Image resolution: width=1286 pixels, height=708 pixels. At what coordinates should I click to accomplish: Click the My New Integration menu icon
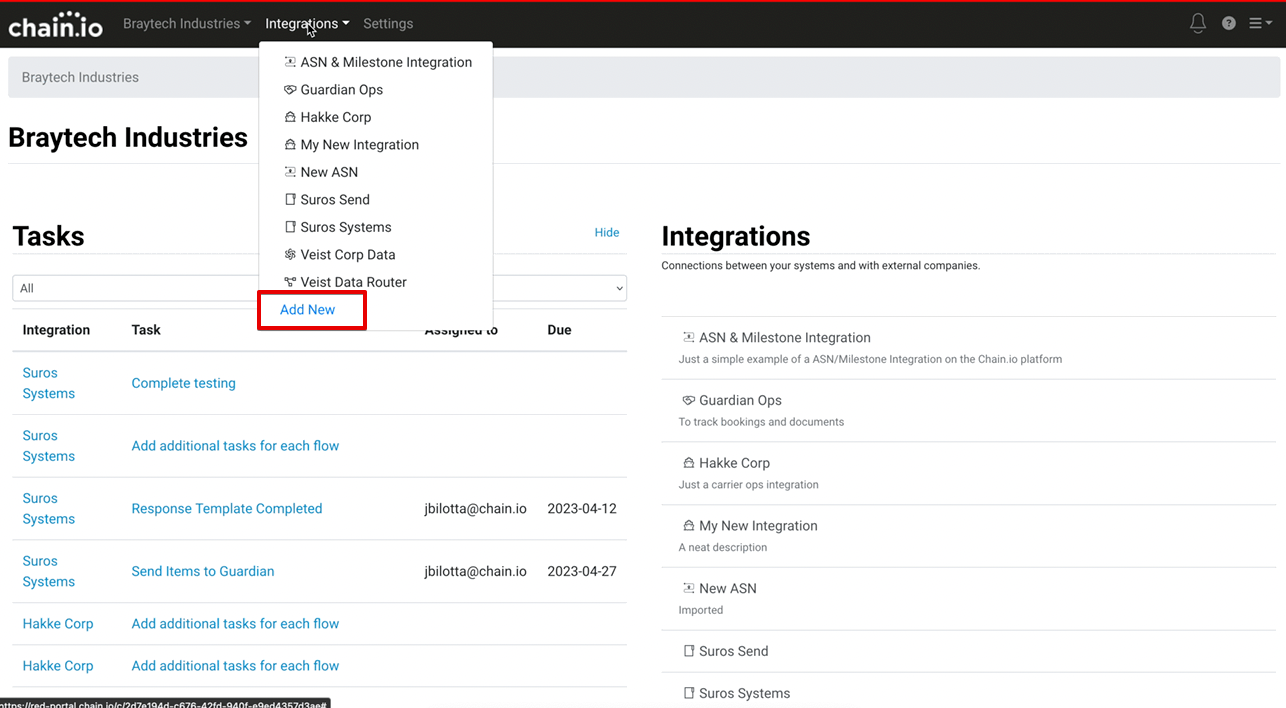[x=290, y=145]
